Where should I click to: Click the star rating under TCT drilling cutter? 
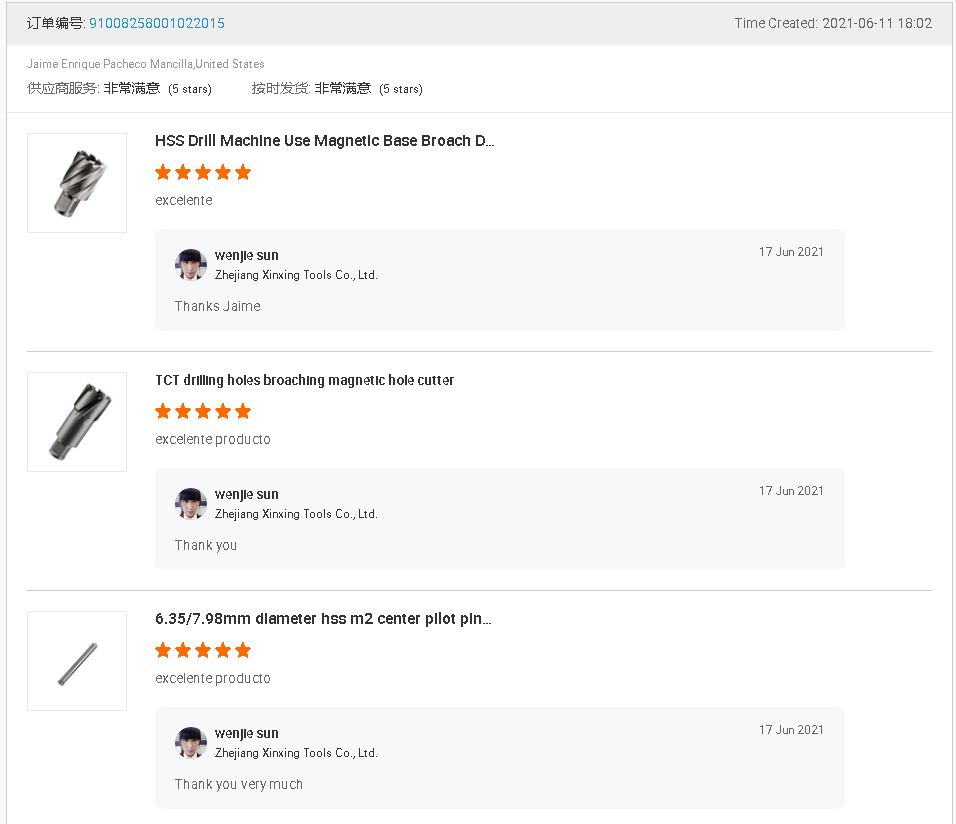203,411
